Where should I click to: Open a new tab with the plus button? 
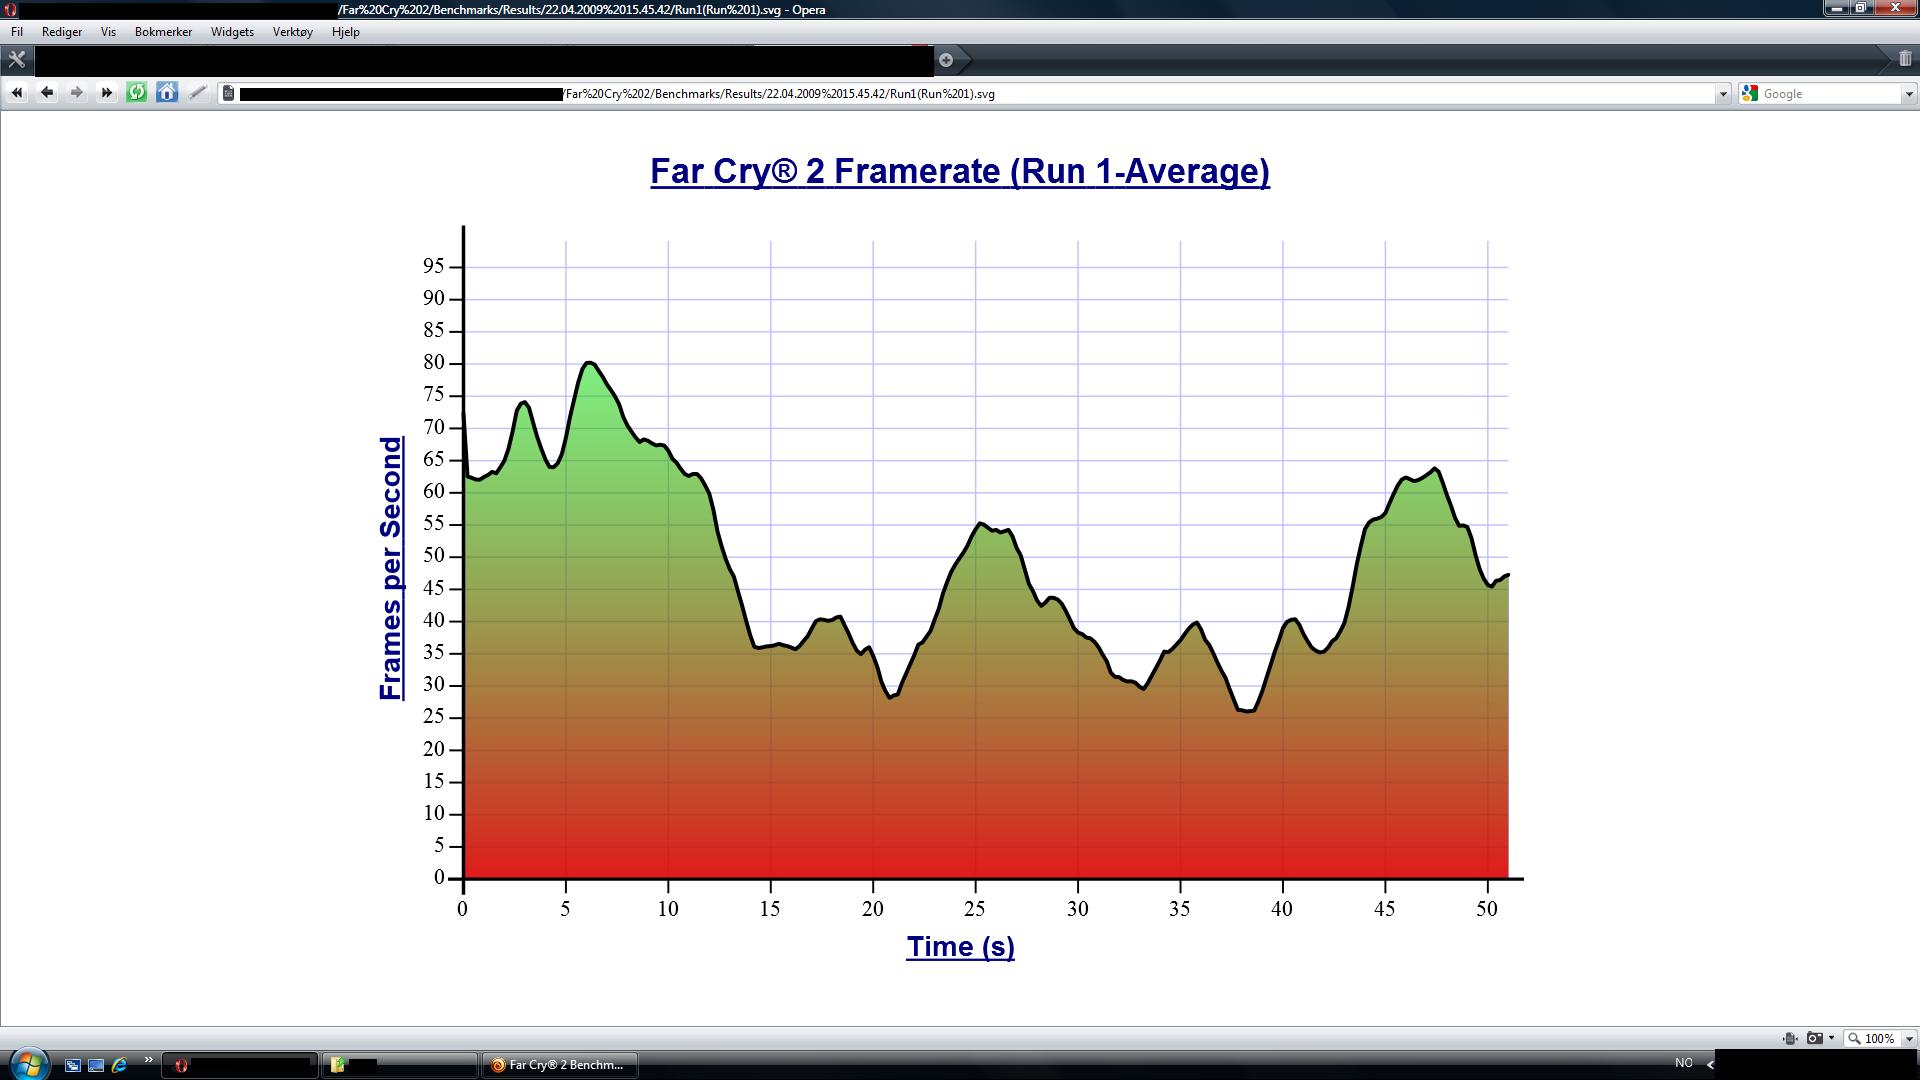pos(946,60)
